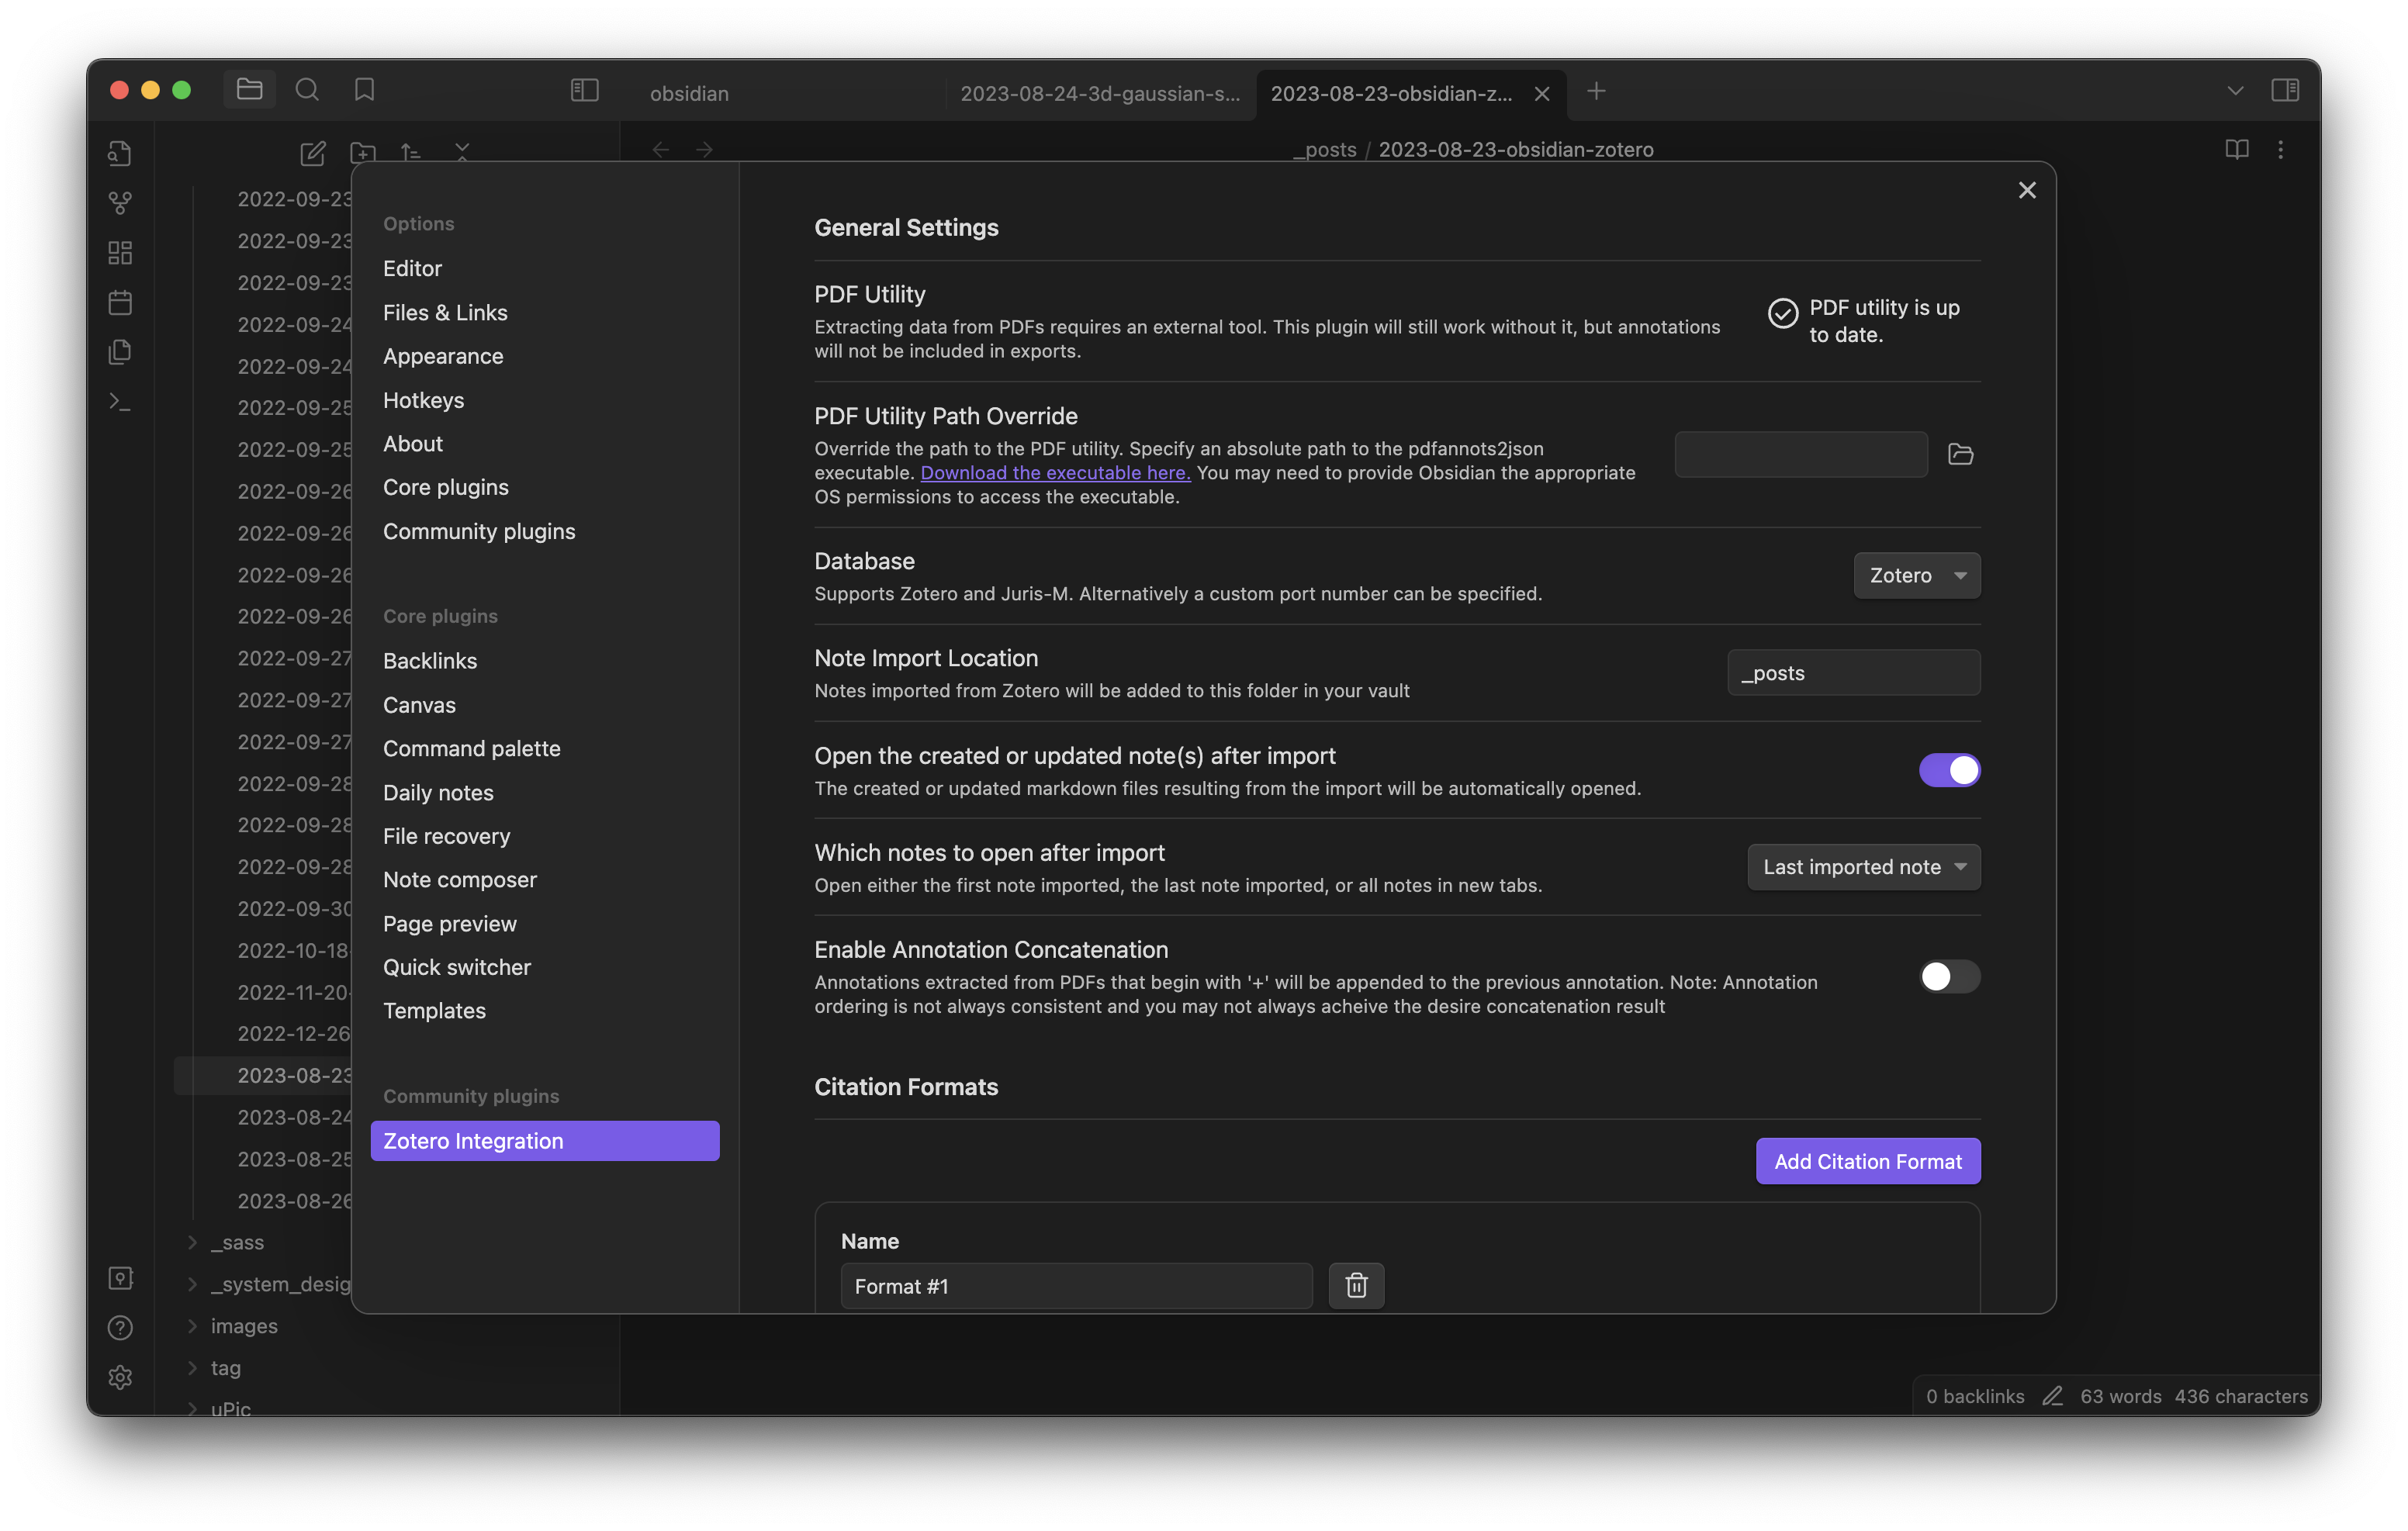This screenshot has height=1531, width=2408.
Task: Switch to 2023-08-24-3d-gaussian tab
Action: 1099,93
